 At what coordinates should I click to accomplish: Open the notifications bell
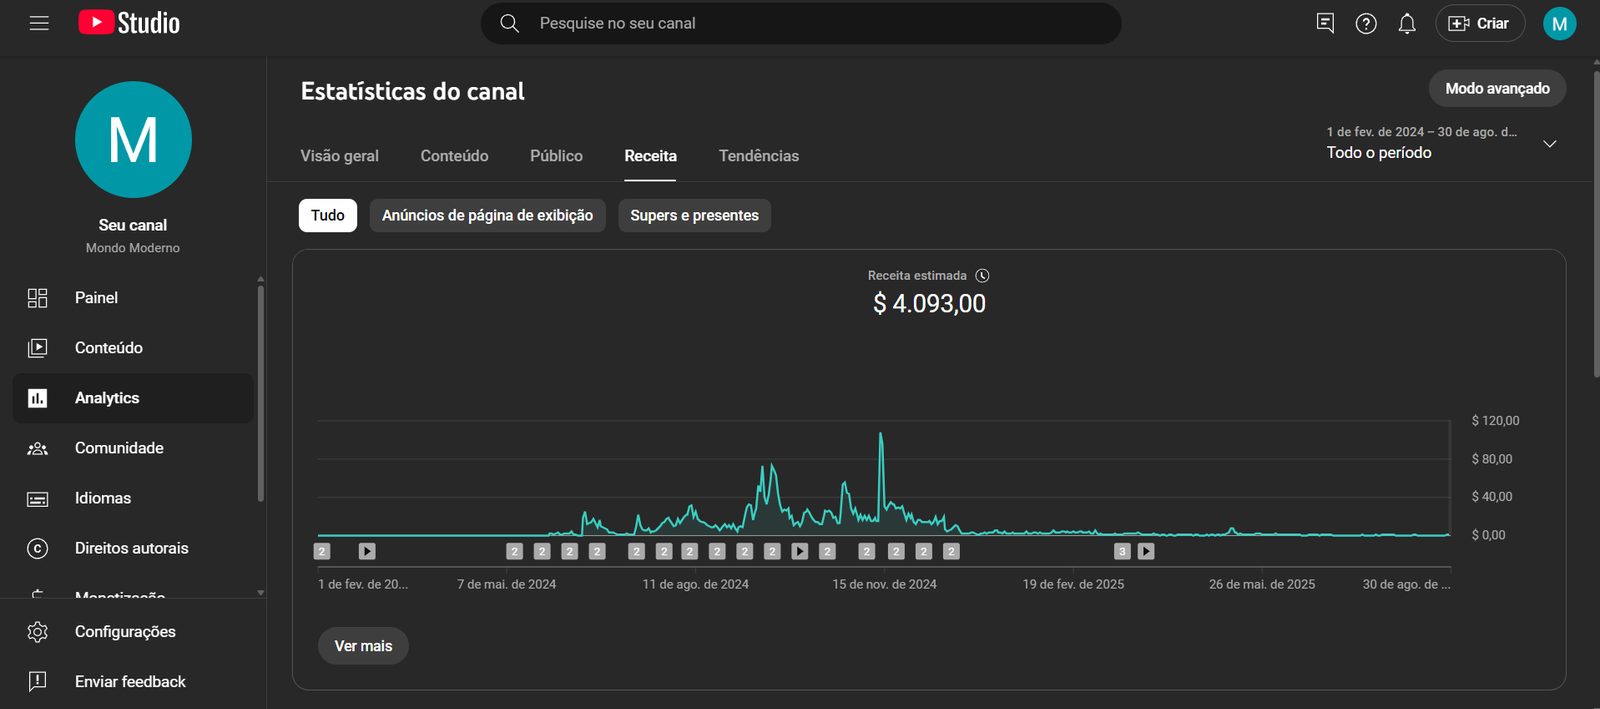coord(1407,23)
